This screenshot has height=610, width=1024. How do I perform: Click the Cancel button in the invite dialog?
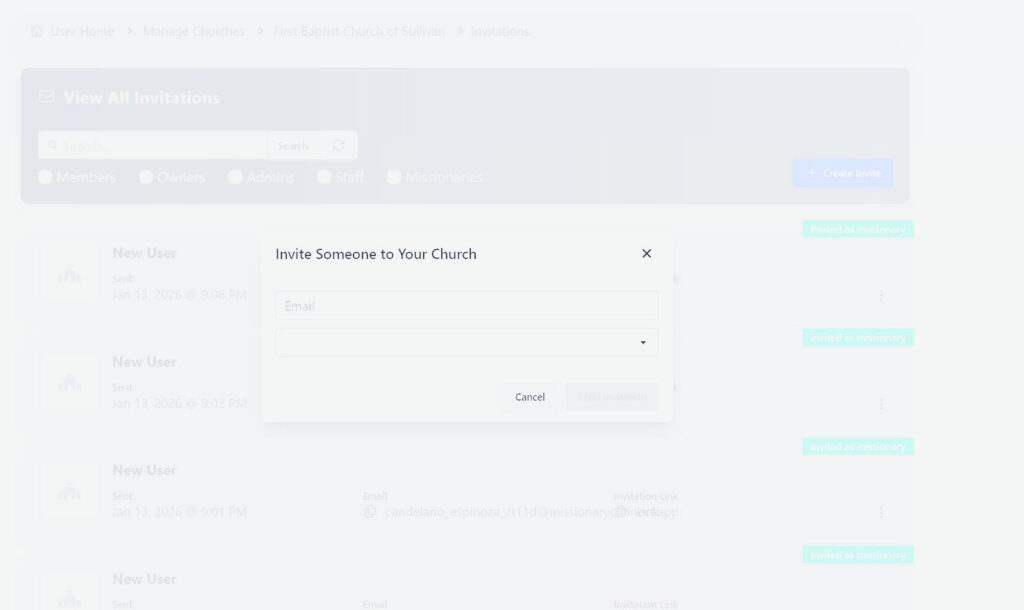(x=529, y=397)
